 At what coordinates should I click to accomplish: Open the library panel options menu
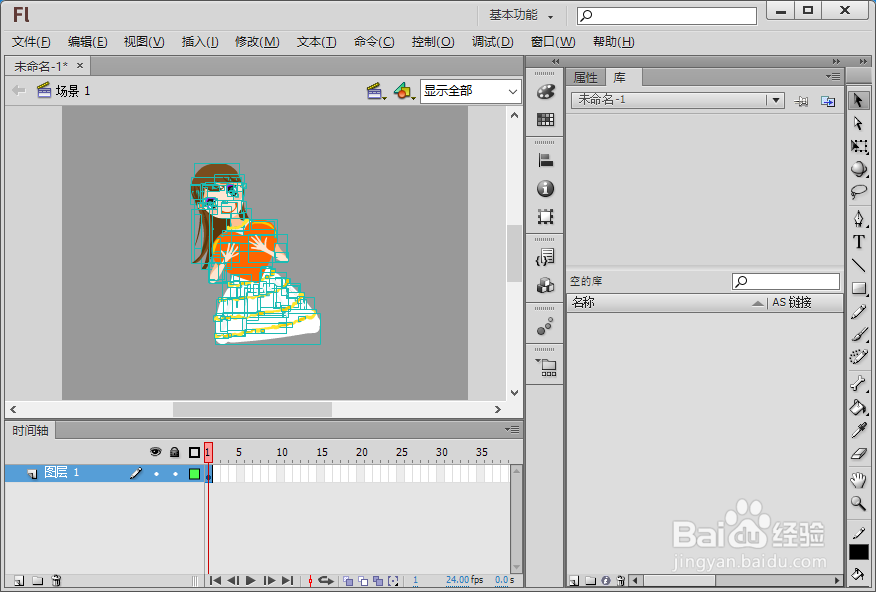[x=833, y=77]
